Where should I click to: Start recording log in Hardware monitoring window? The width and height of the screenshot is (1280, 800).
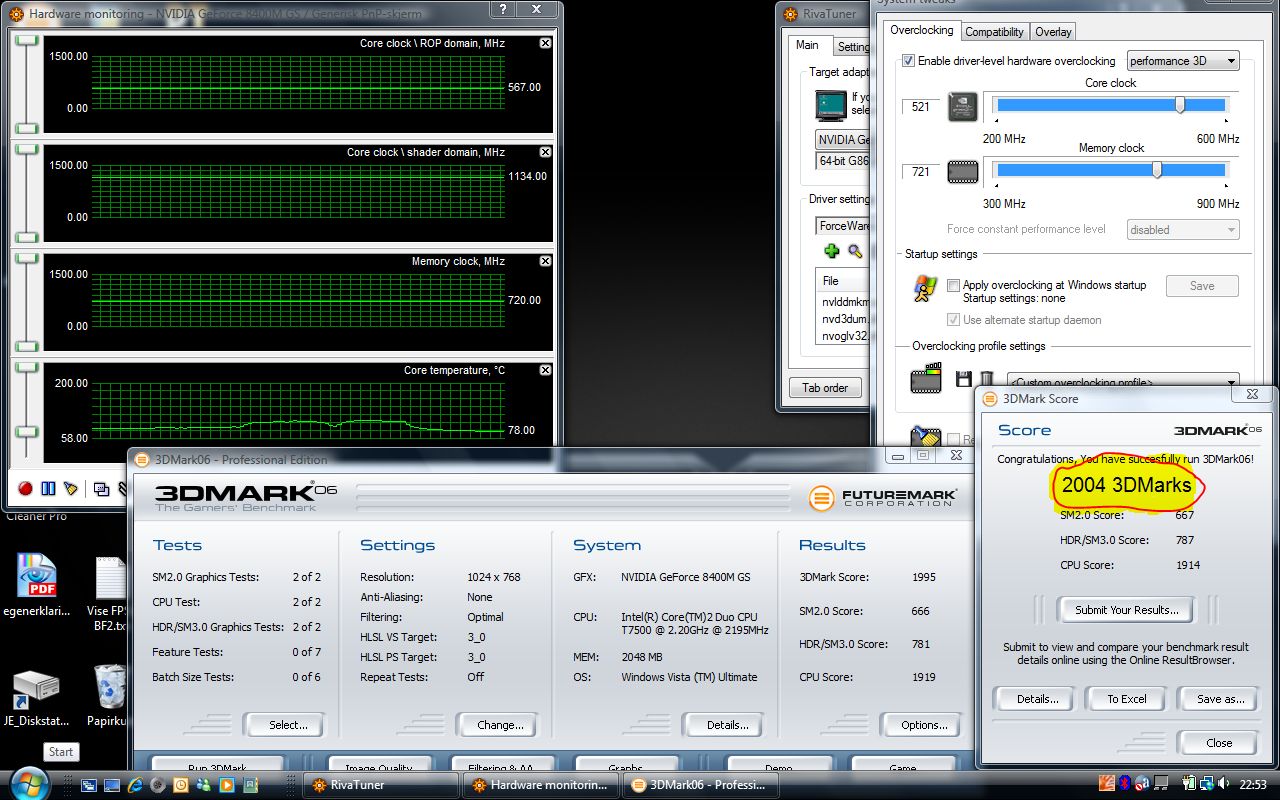pyautogui.click(x=25, y=488)
